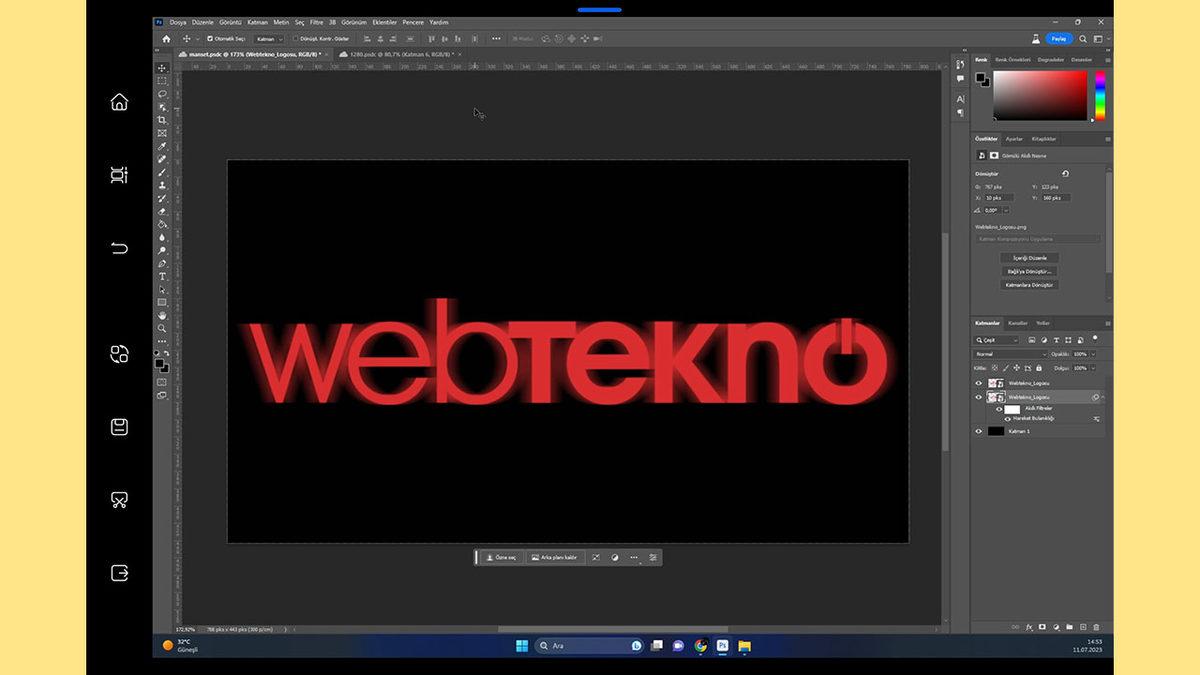Choose the Eyedropper tool
The image size is (1200, 675).
coord(162,146)
